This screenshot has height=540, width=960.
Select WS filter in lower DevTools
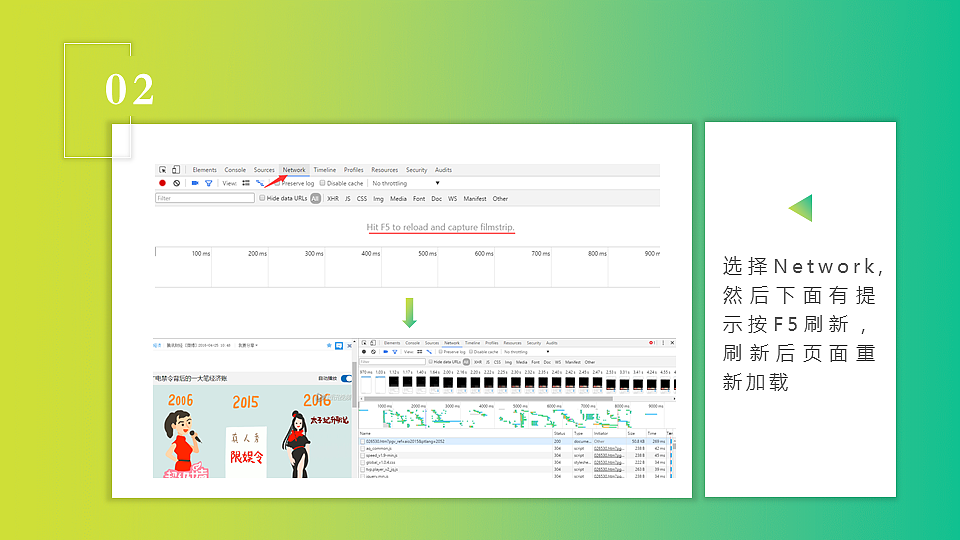coord(558,362)
